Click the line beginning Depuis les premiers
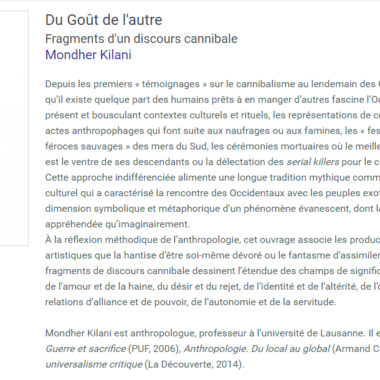Viewport: 380px width, 380px height. click(213, 84)
